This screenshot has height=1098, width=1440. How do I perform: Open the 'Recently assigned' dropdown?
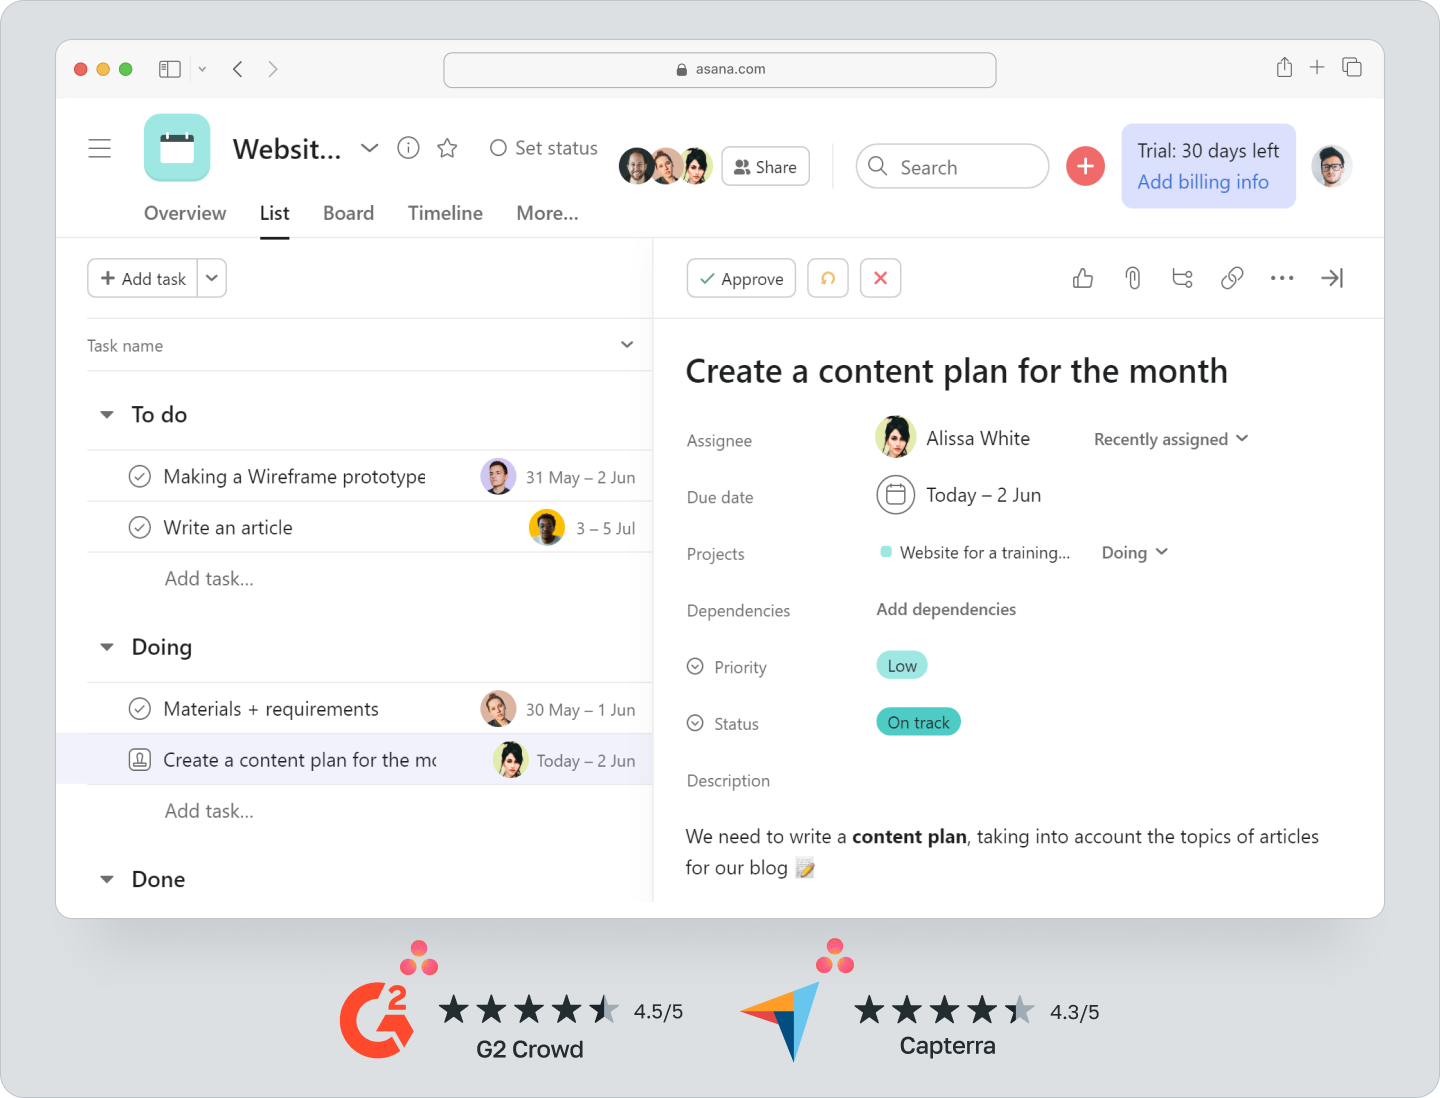(1170, 439)
